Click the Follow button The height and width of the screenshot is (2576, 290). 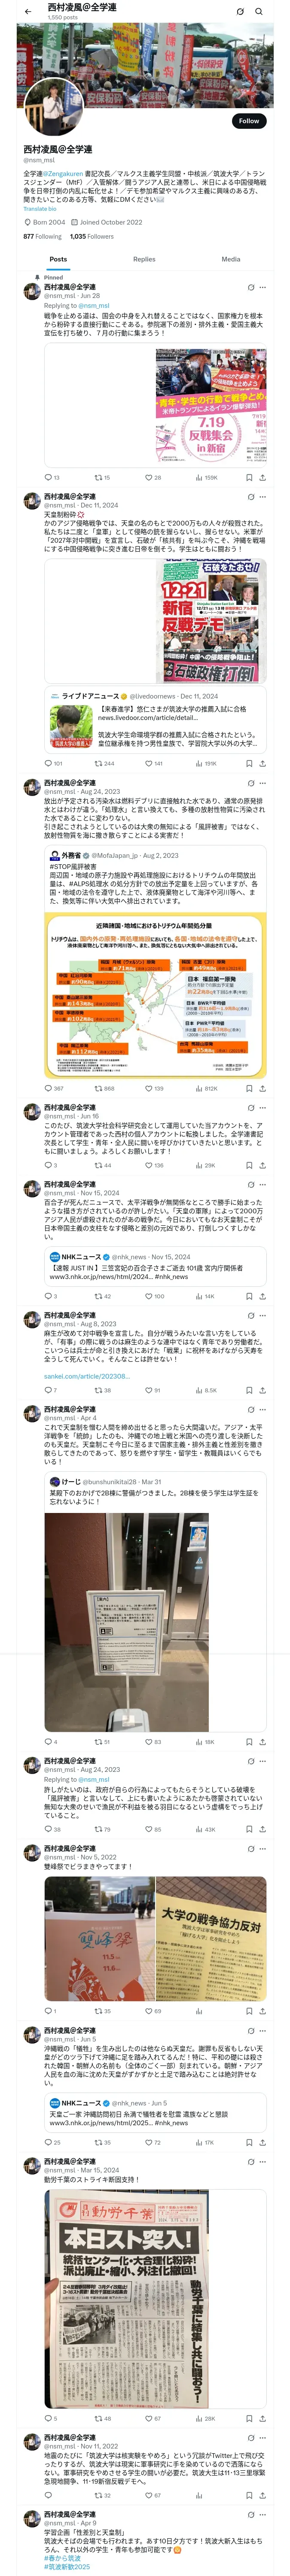[248, 121]
